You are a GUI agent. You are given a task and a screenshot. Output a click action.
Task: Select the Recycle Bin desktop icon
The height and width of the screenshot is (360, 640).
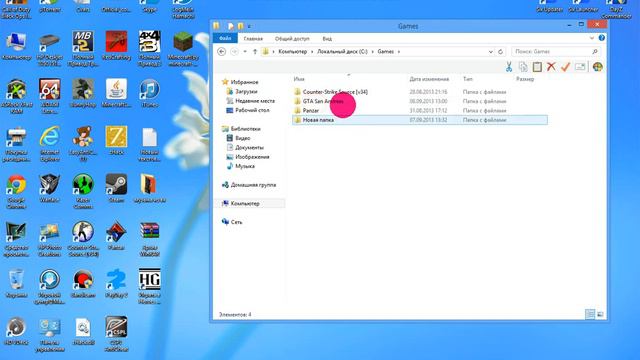(x=16, y=280)
